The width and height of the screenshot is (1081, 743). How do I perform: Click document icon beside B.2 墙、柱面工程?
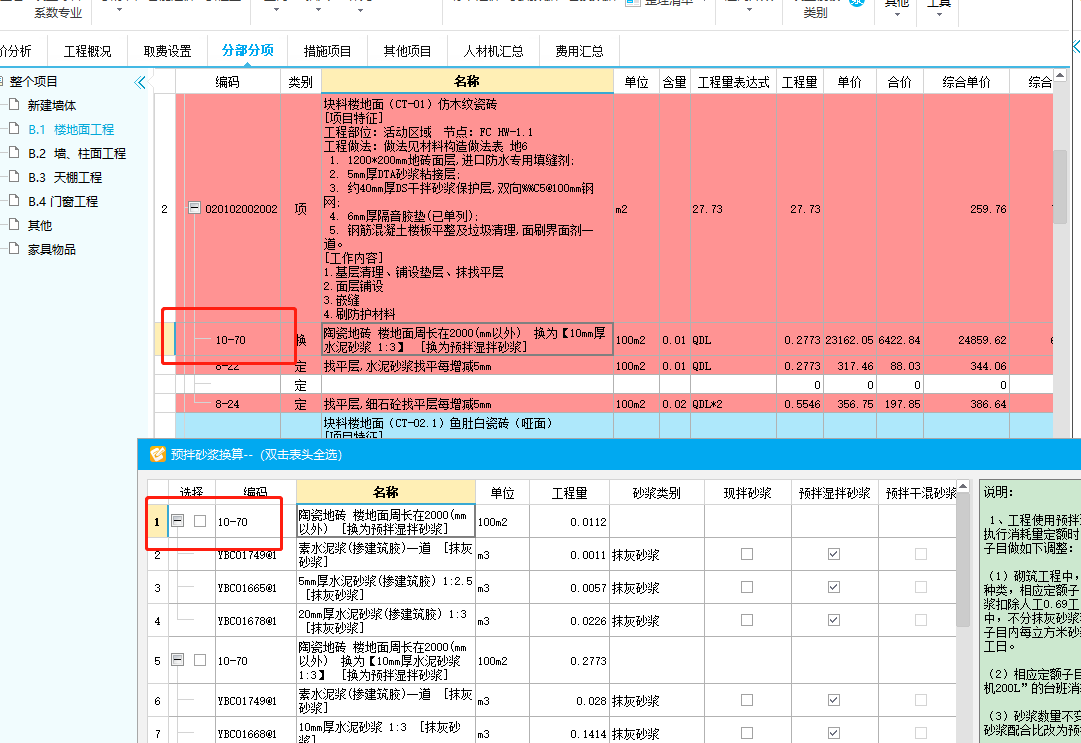pos(14,153)
